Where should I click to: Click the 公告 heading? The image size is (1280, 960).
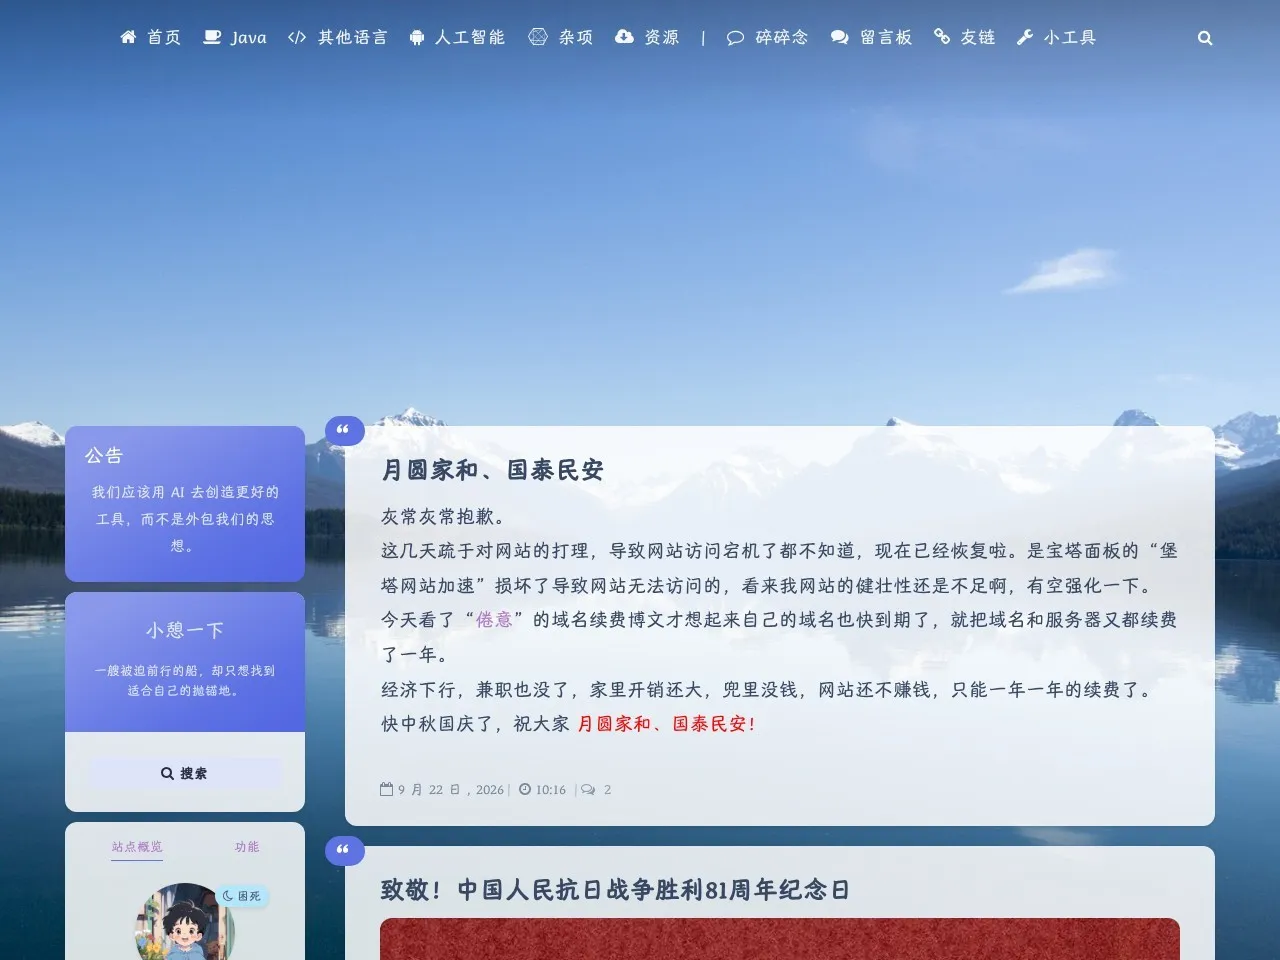(x=104, y=456)
